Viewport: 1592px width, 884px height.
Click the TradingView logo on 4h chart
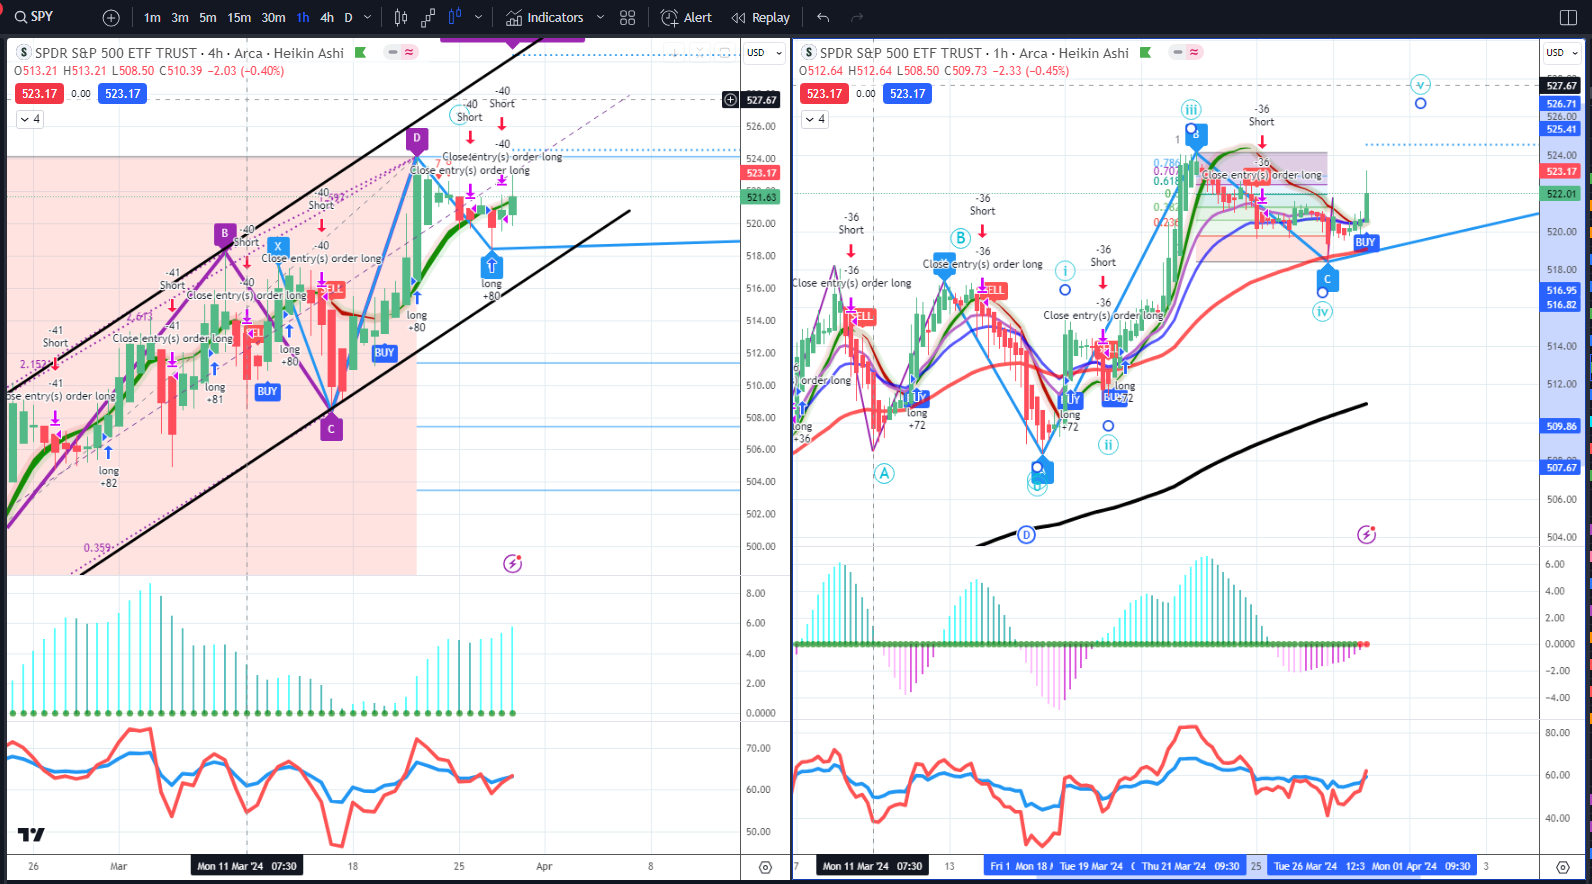tap(31, 834)
